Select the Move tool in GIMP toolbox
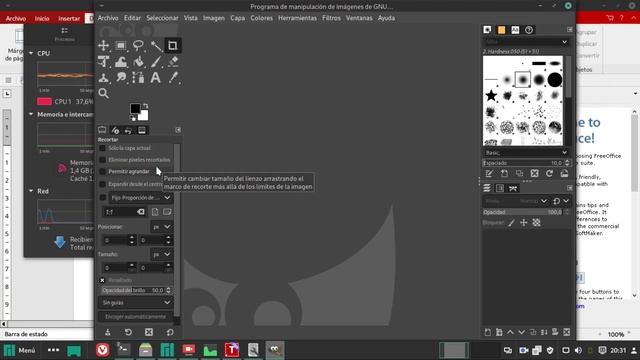 [x=104, y=45]
